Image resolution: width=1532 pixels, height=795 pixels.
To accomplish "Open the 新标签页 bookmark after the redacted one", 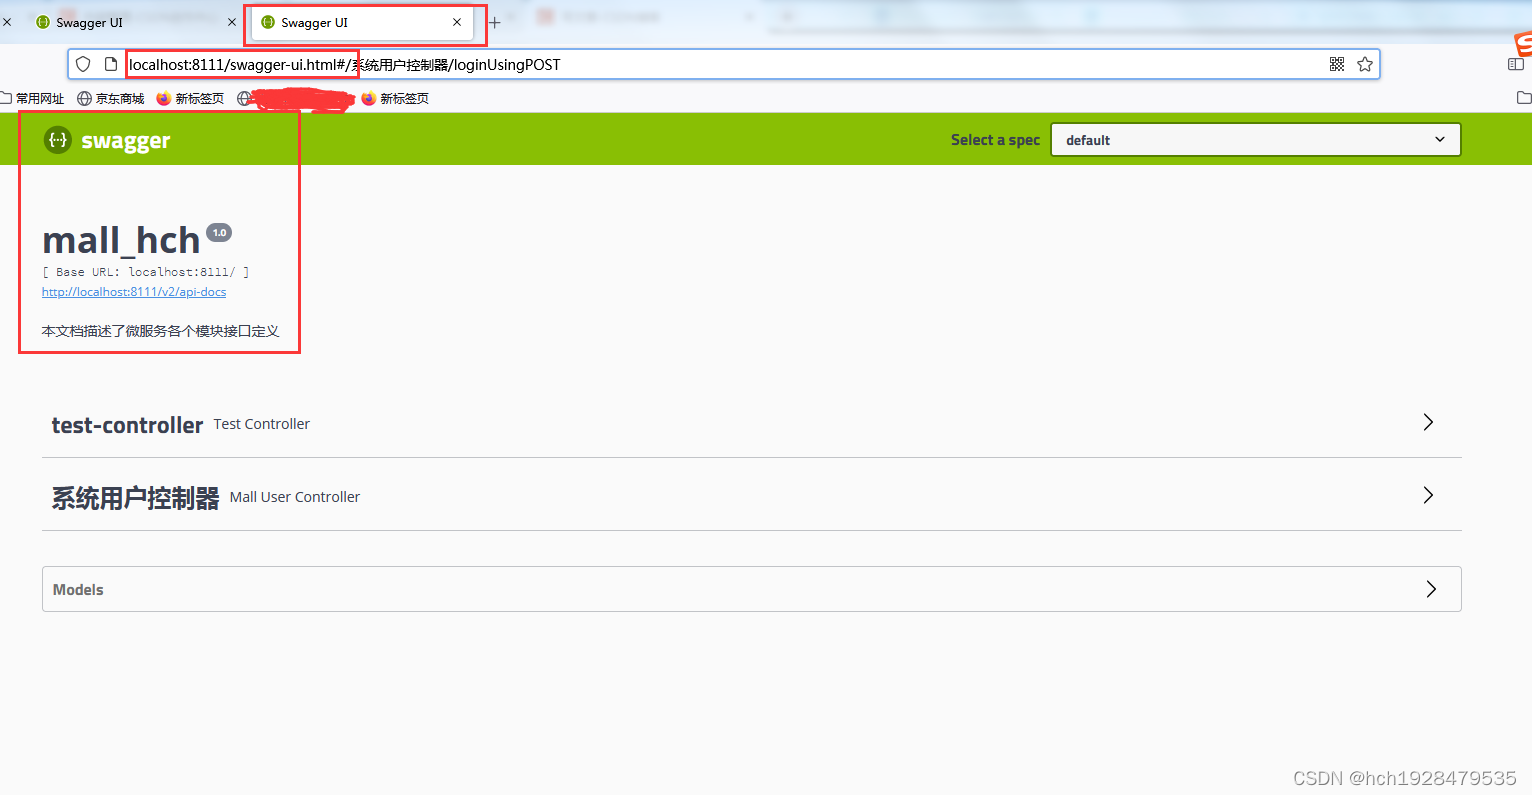I will (395, 98).
